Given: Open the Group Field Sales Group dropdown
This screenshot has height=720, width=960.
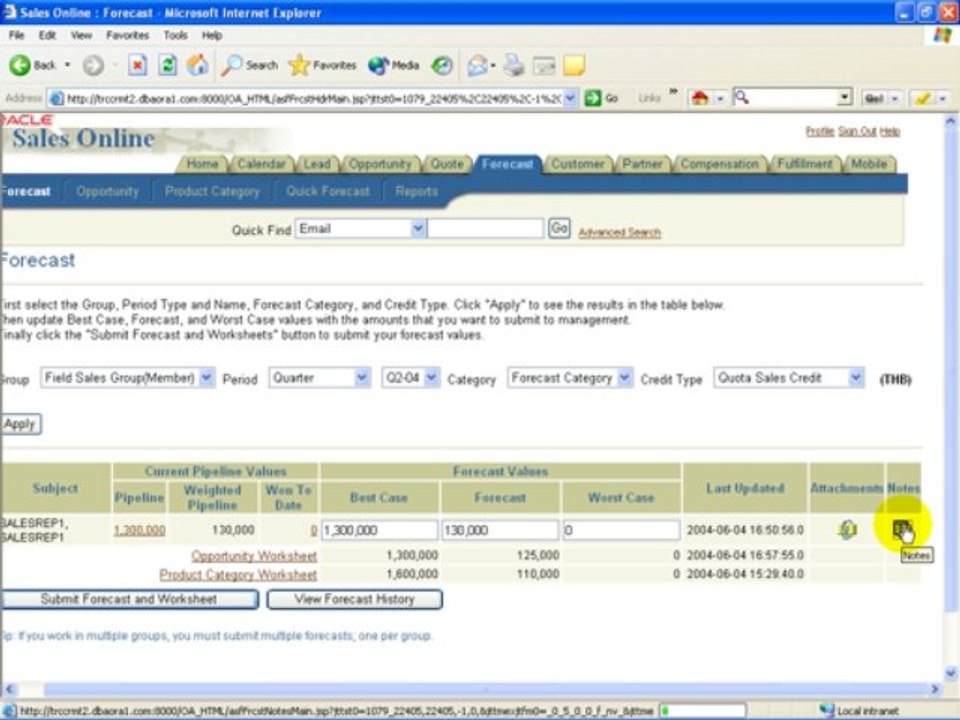Looking at the screenshot, I should (207, 378).
